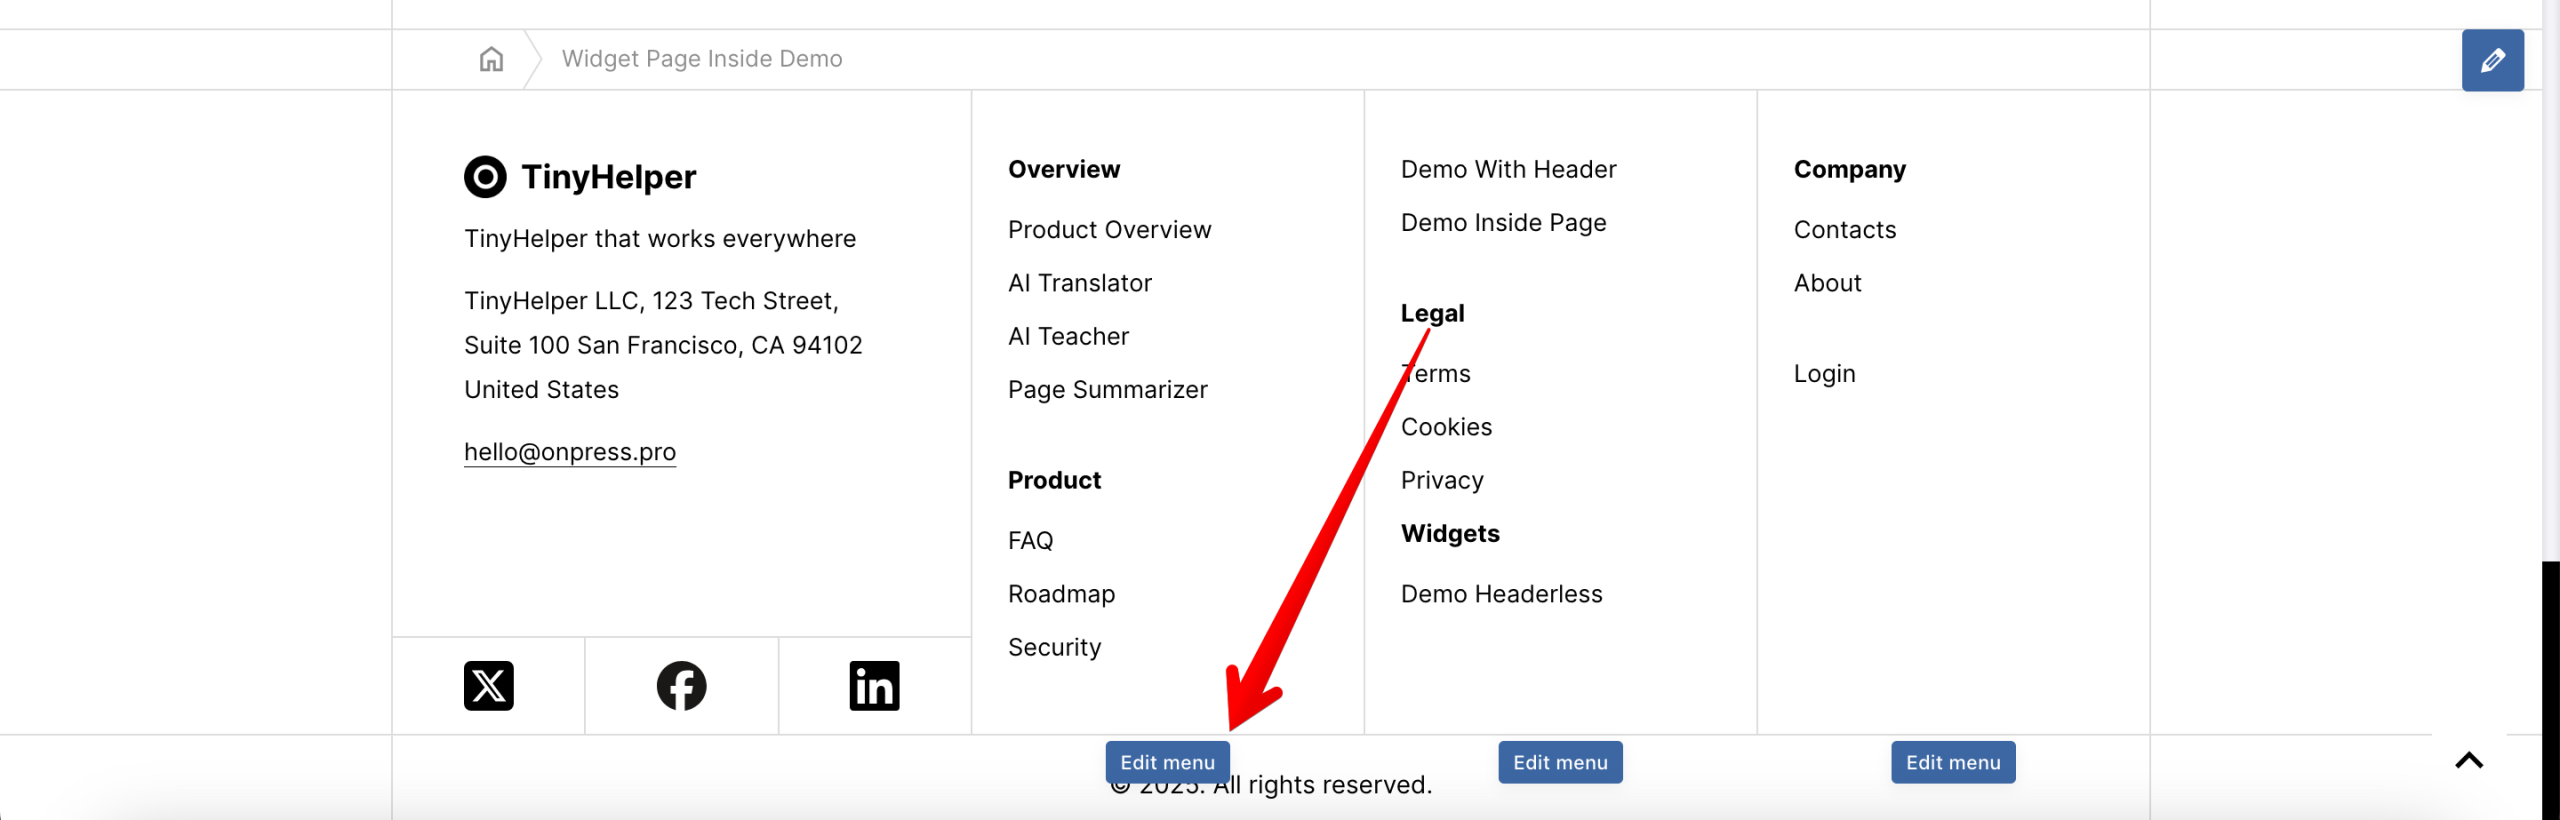Click Edit menu button under Overview column
This screenshot has width=2560, height=820.
[x=1167, y=762]
